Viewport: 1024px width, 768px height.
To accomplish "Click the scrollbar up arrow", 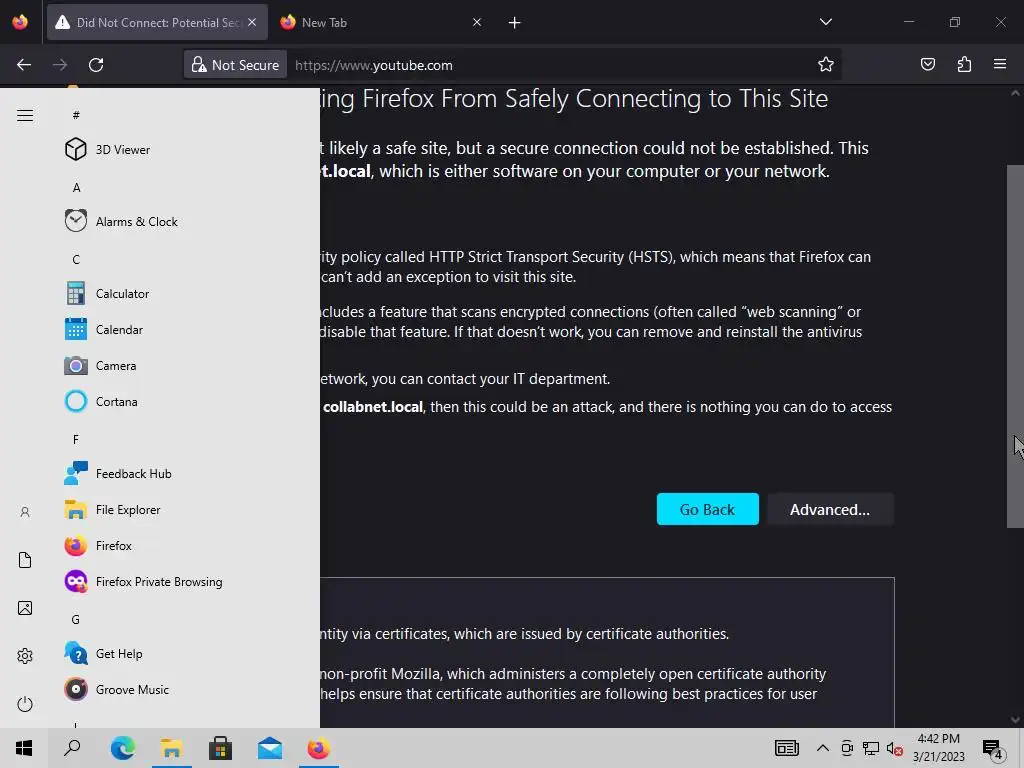I will [x=1015, y=93].
